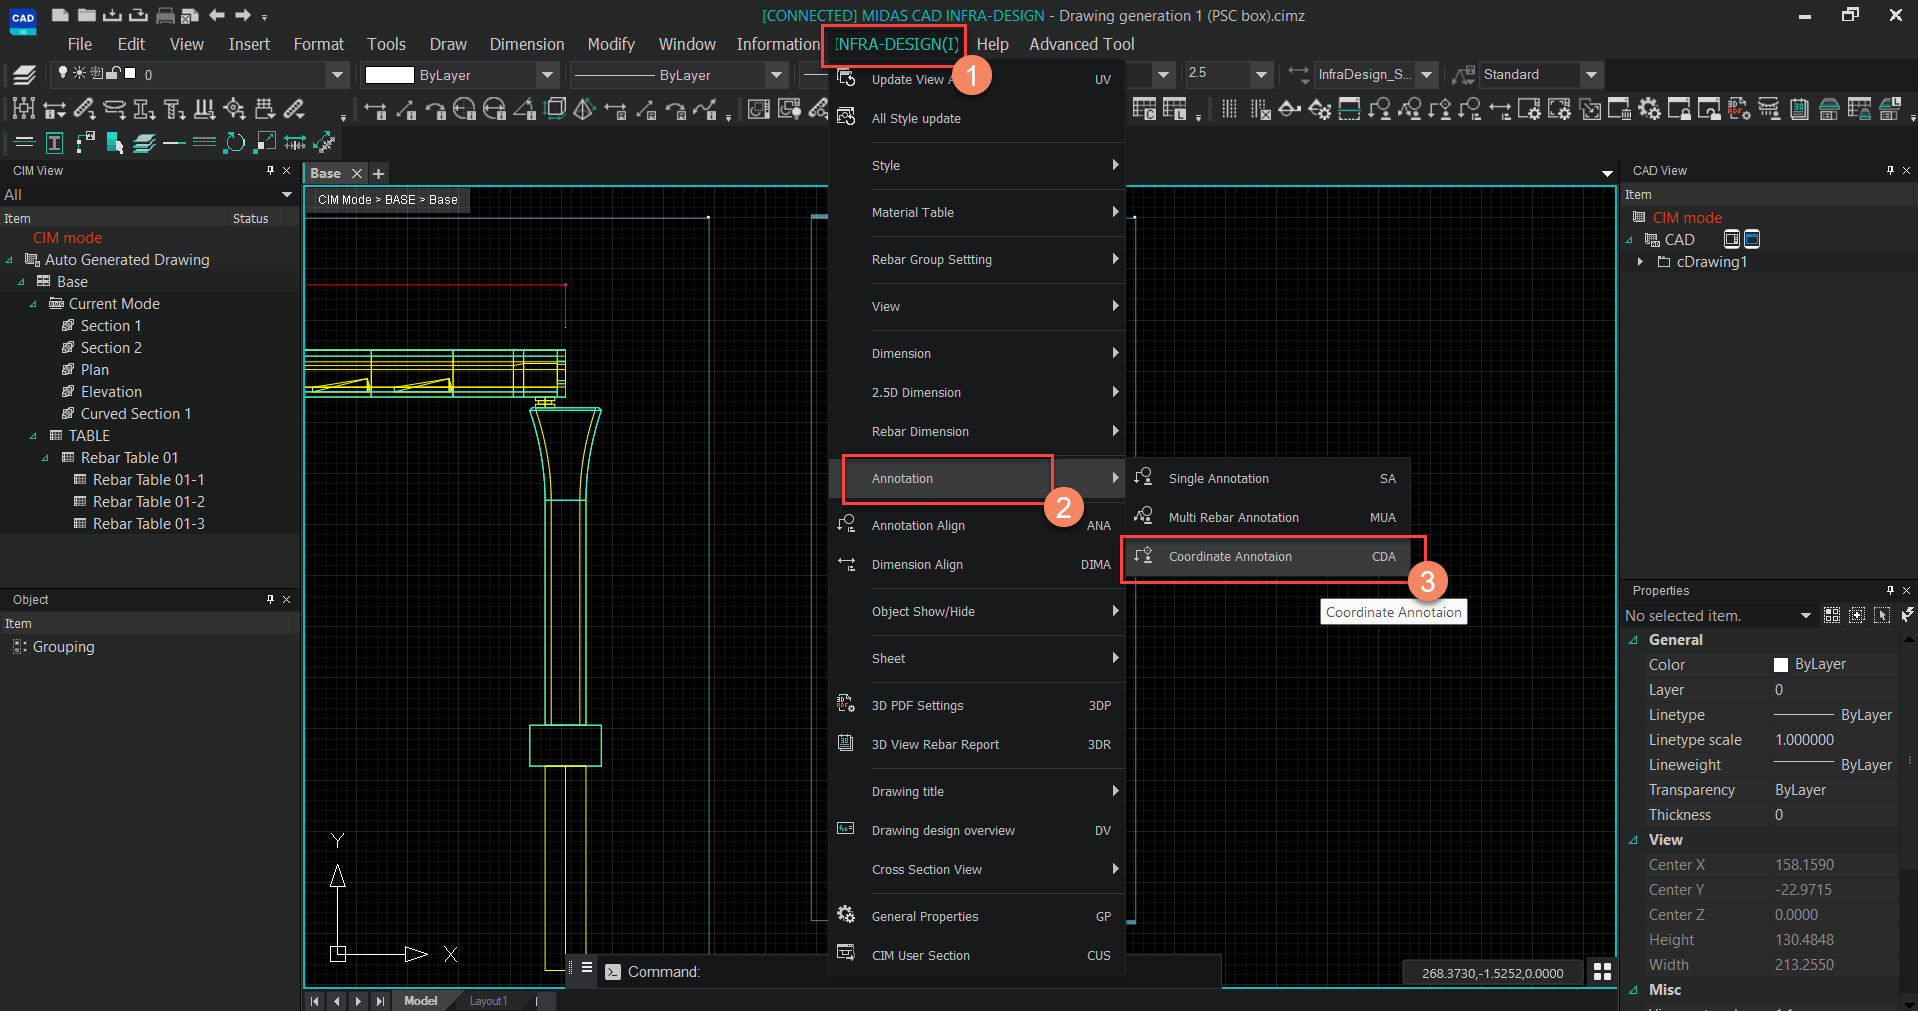Open the Standard text style dropdown

click(1591, 75)
